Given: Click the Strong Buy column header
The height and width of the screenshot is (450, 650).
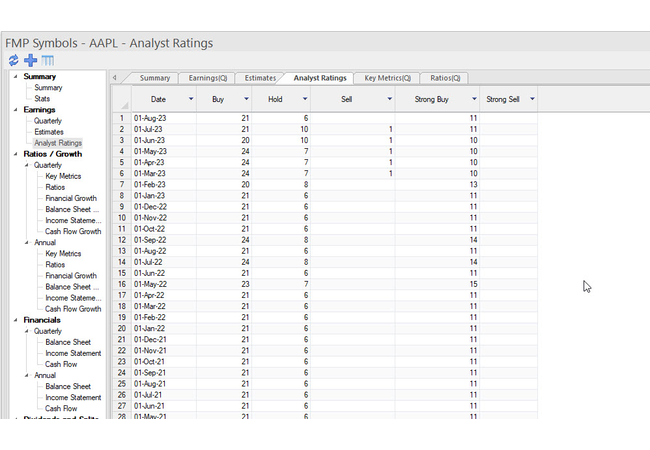Looking at the screenshot, I should (x=432, y=99).
